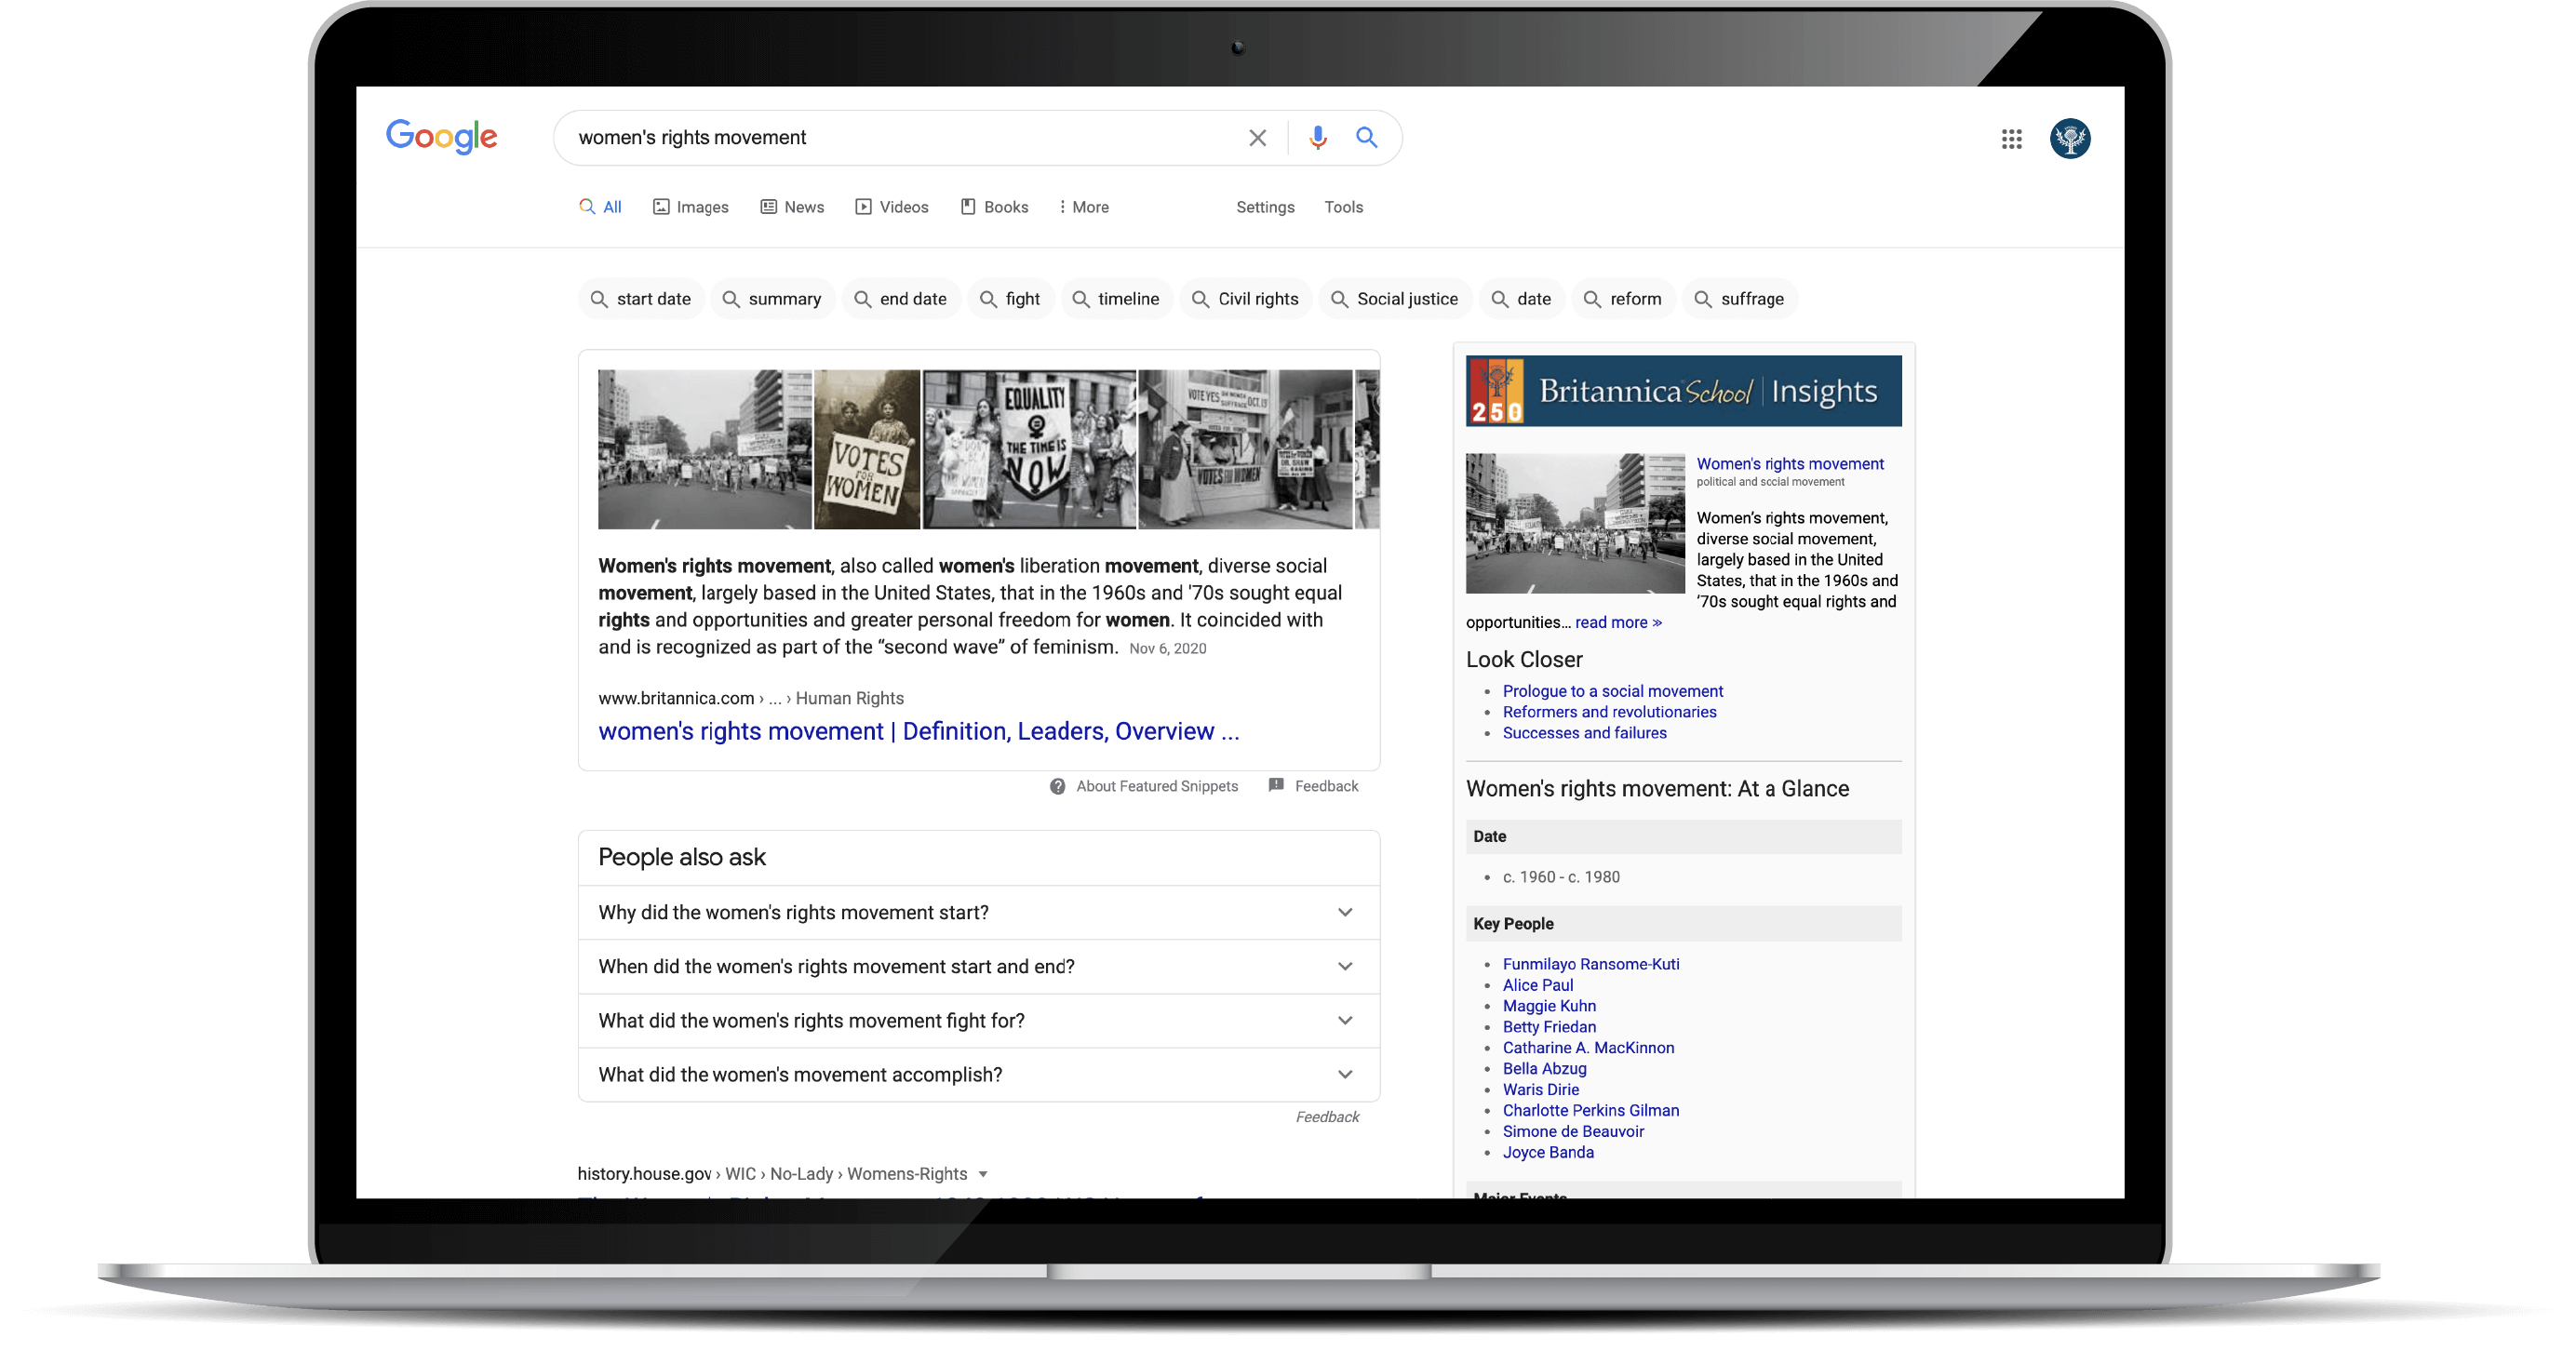Select the 'fight' suggestion chip
Screen dimensions: 2576x1350
(1011, 299)
